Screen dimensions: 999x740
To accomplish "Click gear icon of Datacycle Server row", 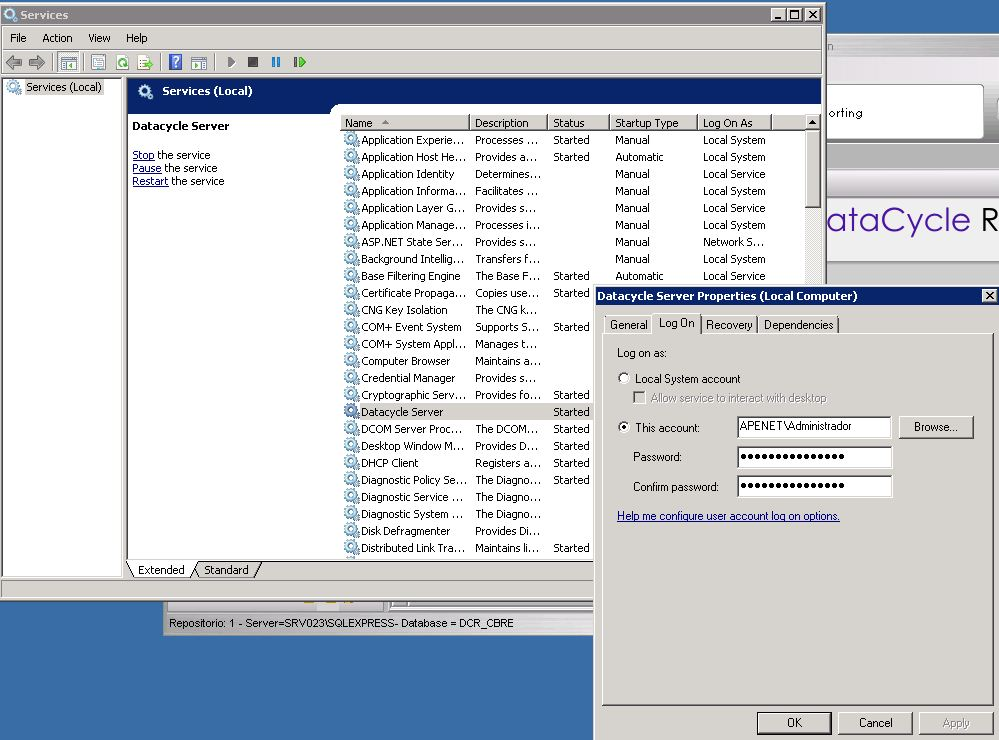I will click(351, 411).
